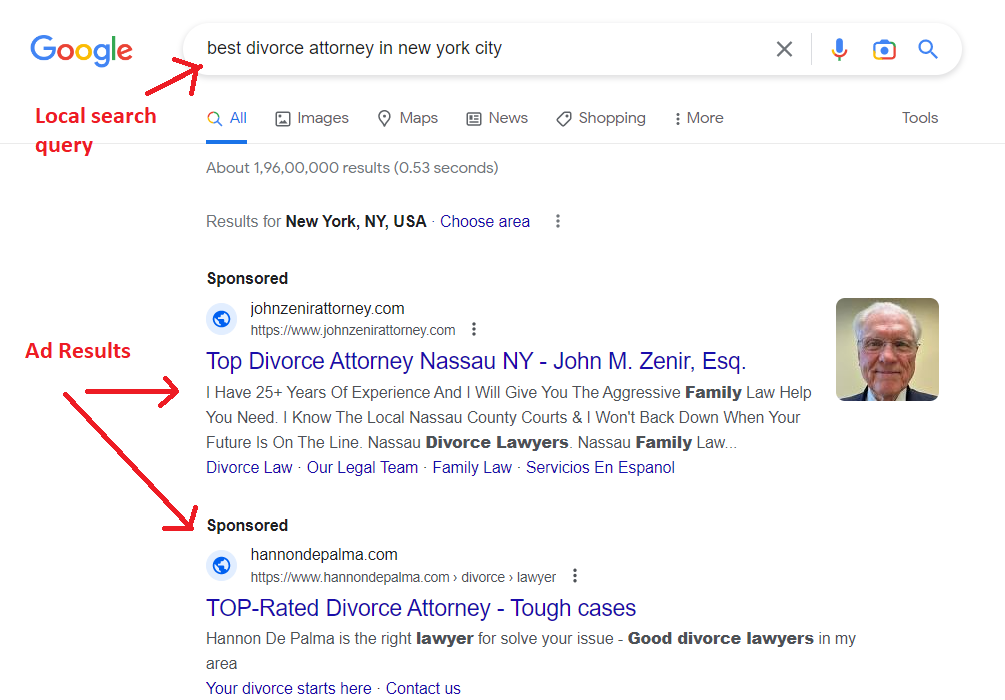Switch to the Images tab
1005x700 pixels.
pyautogui.click(x=312, y=119)
